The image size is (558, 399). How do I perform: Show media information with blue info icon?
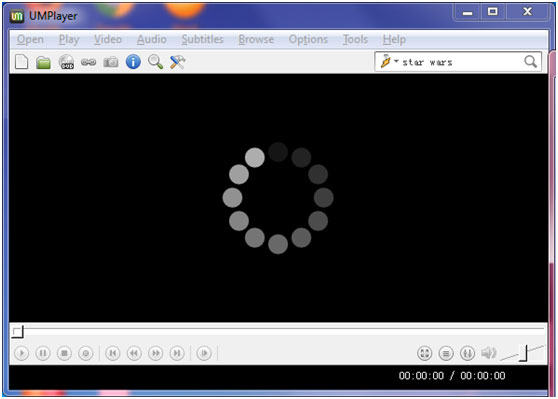point(133,62)
